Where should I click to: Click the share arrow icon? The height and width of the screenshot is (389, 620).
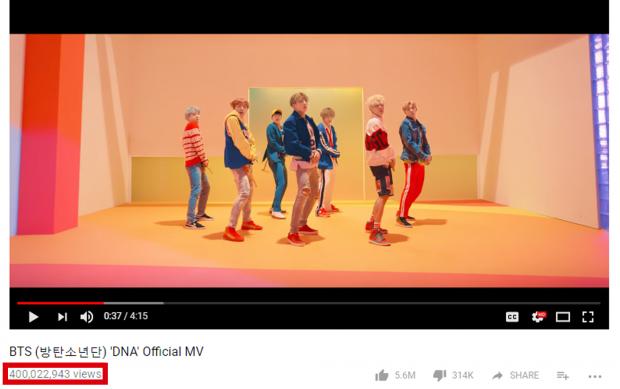(x=497, y=376)
